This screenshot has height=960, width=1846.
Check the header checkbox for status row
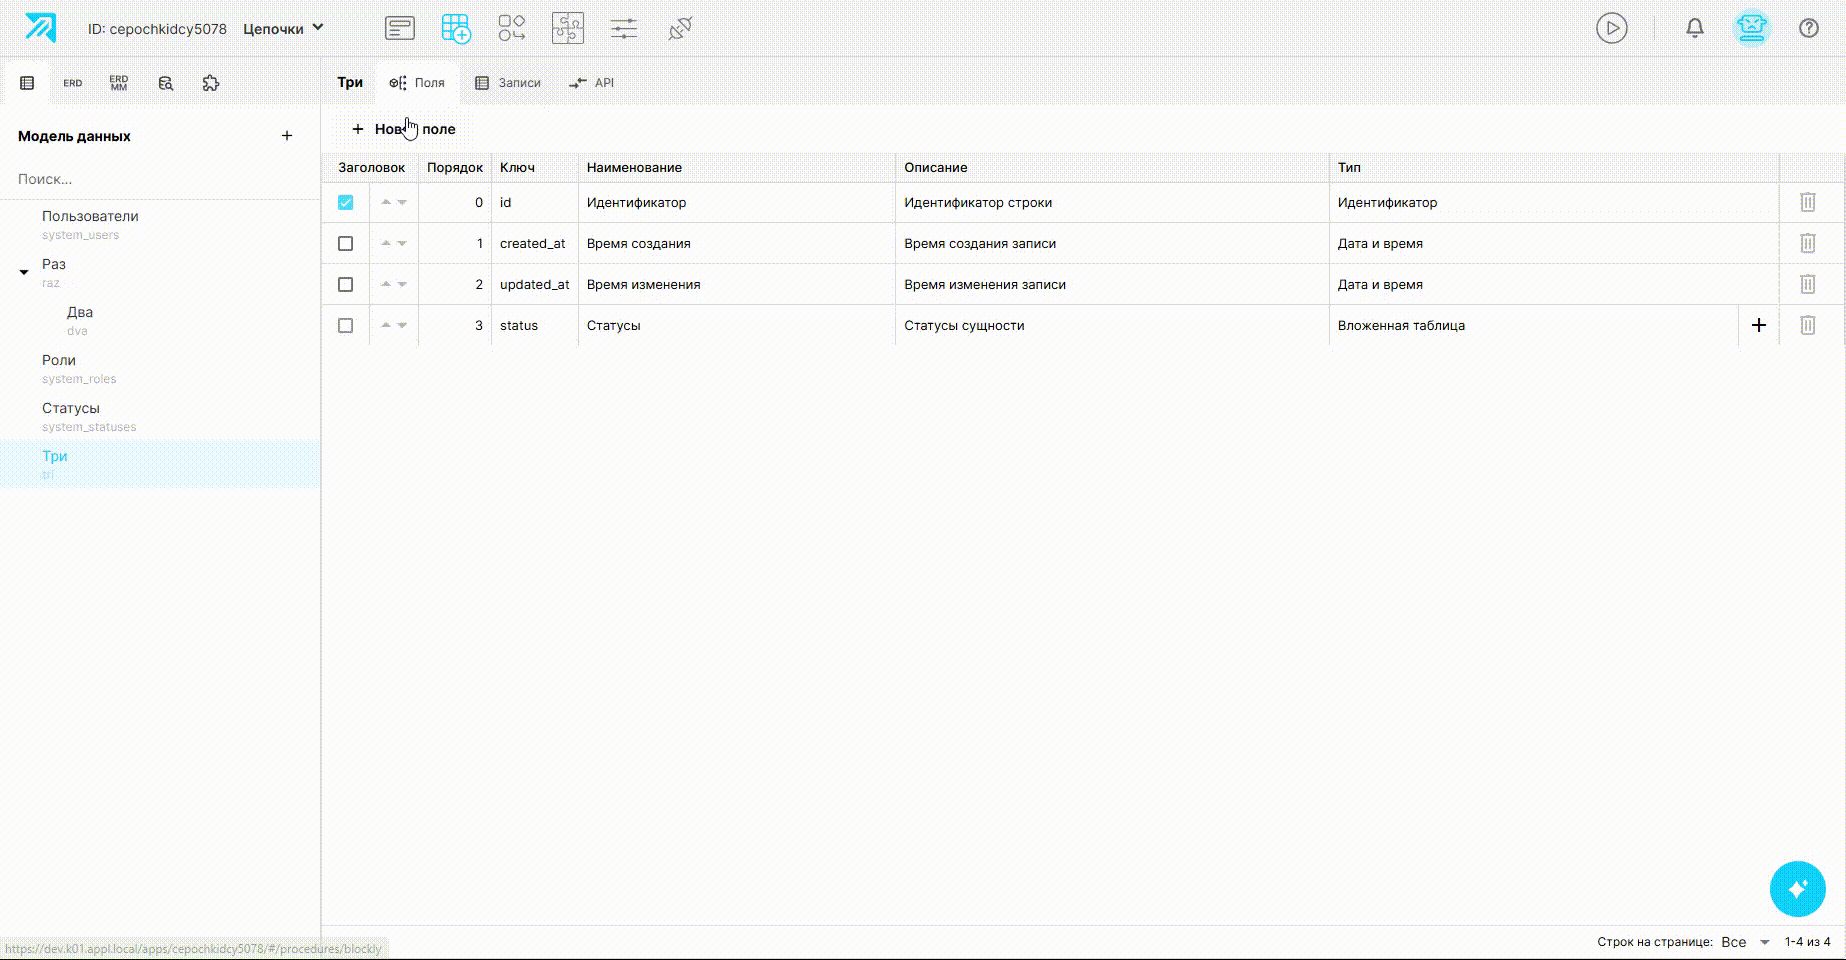coord(345,325)
